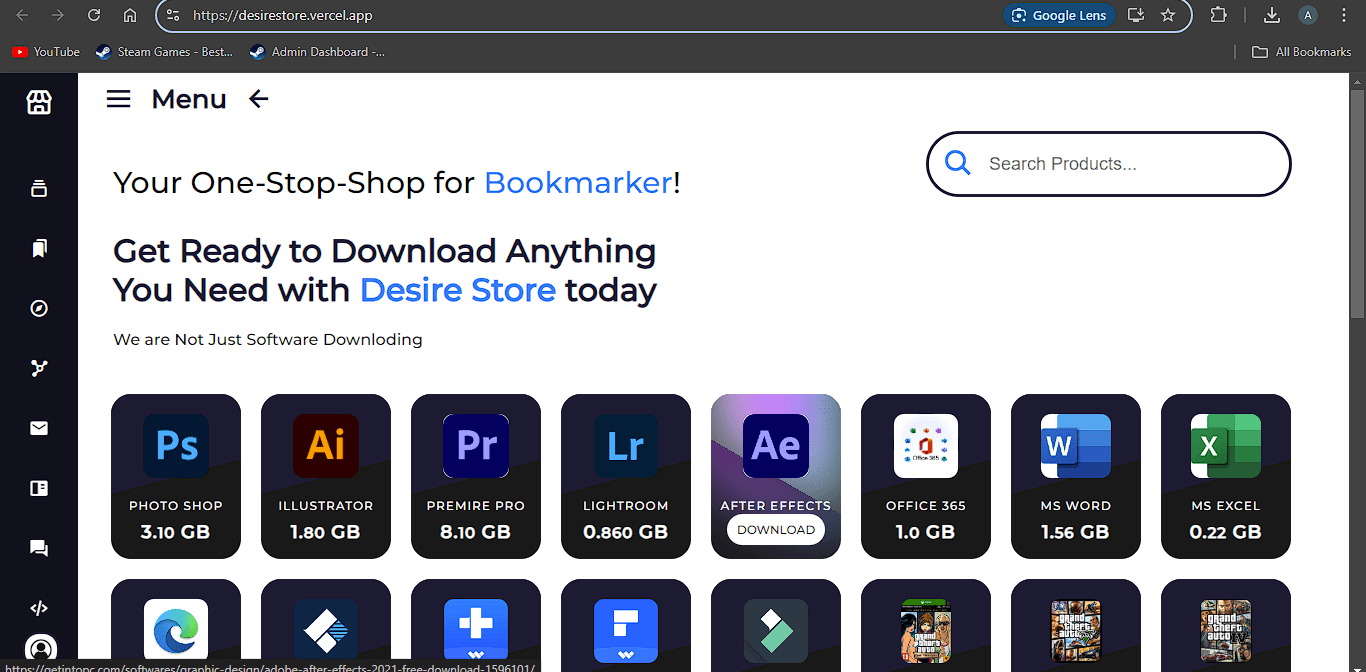1366x672 pixels.
Task: Click the browser reload button
Action: 94,15
